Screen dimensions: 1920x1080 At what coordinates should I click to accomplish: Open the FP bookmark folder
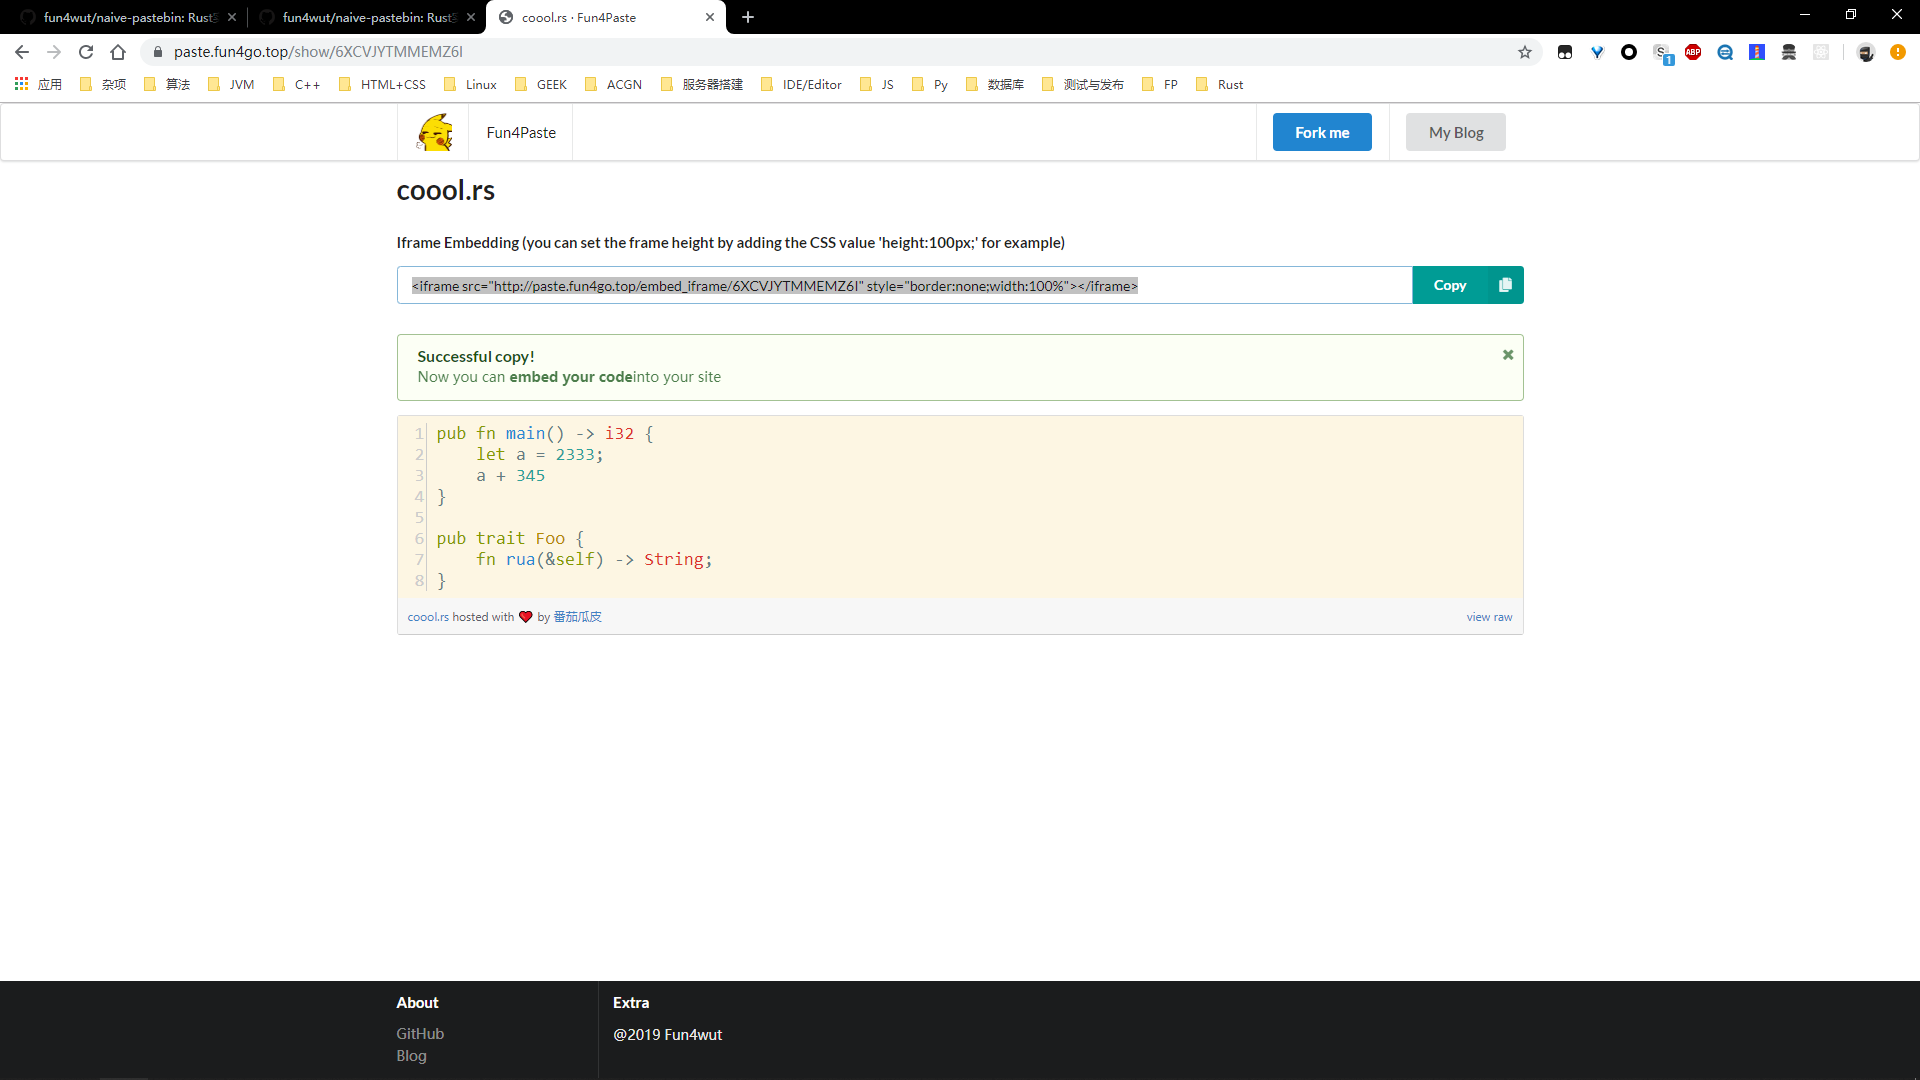[1160, 84]
